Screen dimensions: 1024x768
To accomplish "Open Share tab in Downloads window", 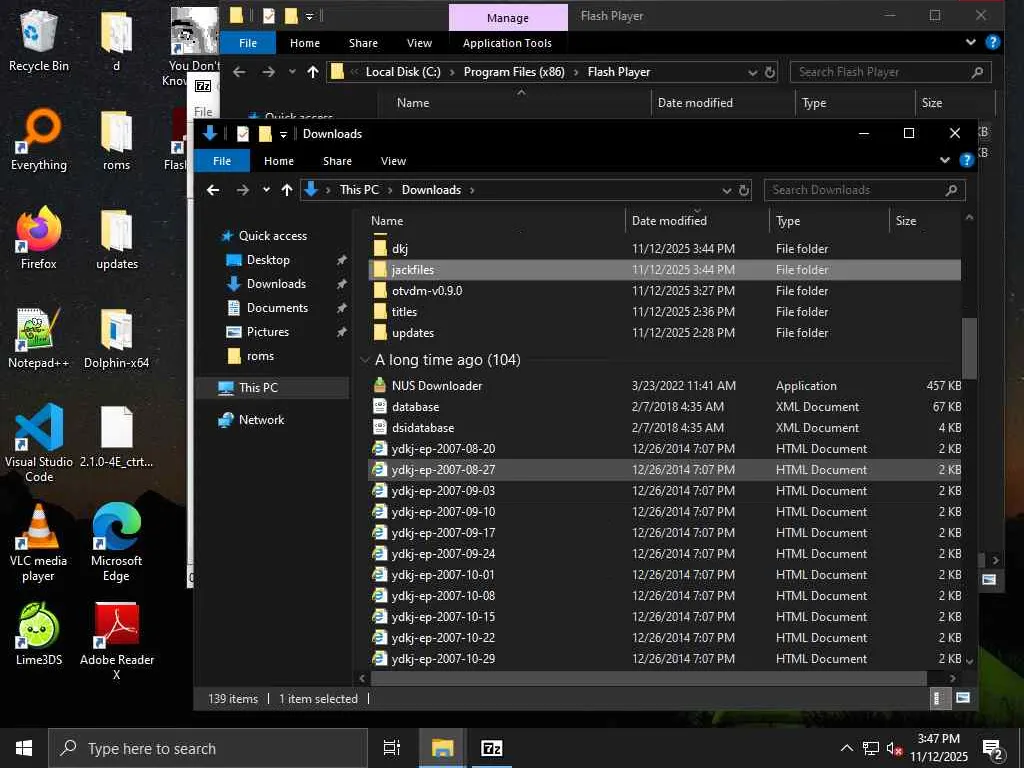I will pyautogui.click(x=337, y=161).
